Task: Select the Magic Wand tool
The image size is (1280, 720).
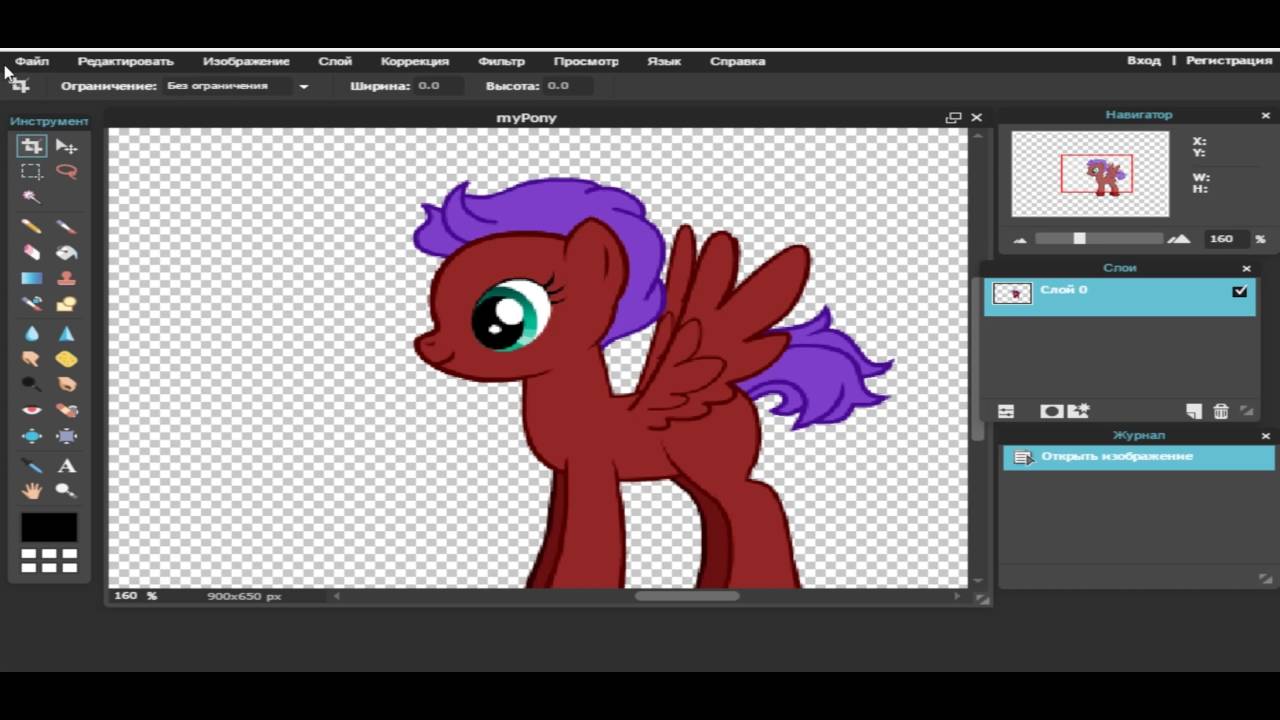Action: pyautogui.click(x=32, y=197)
